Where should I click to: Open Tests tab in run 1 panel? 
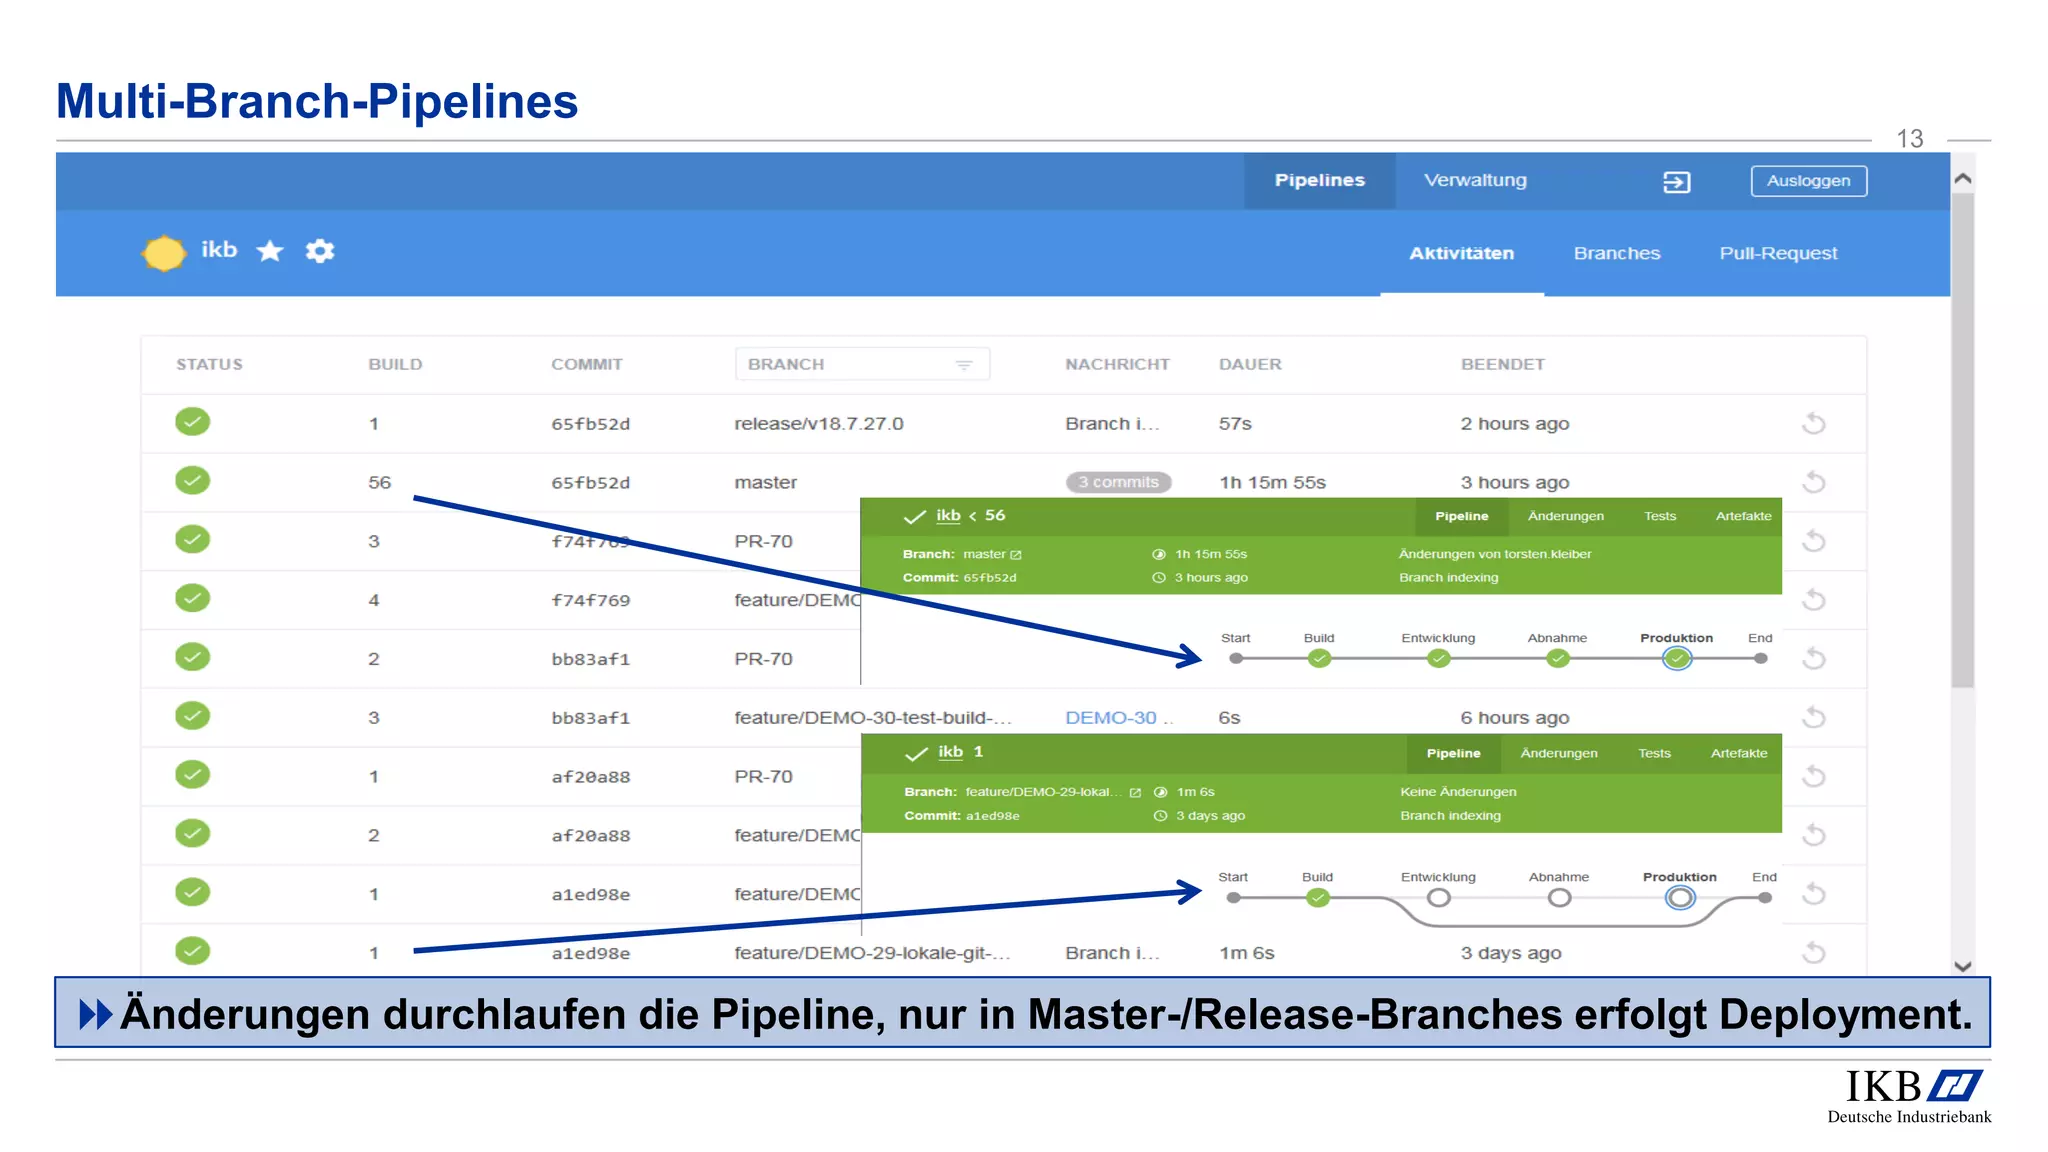pyautogui.click(x=1654, y=753)
